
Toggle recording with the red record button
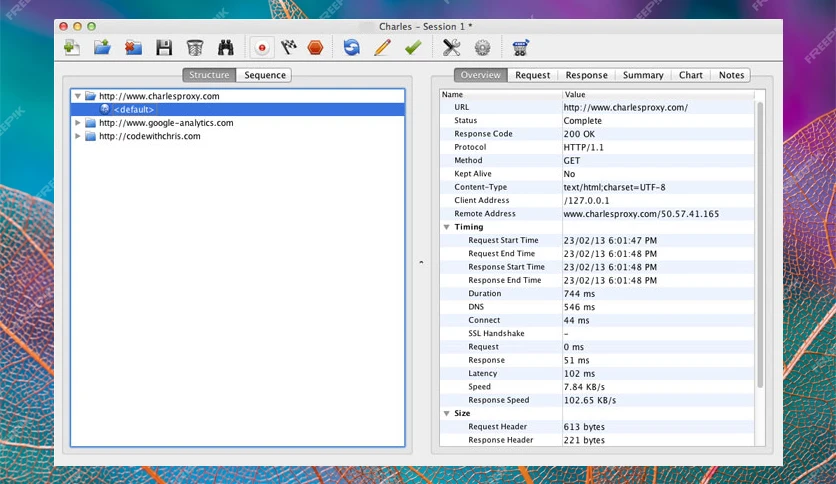point(262,47)
